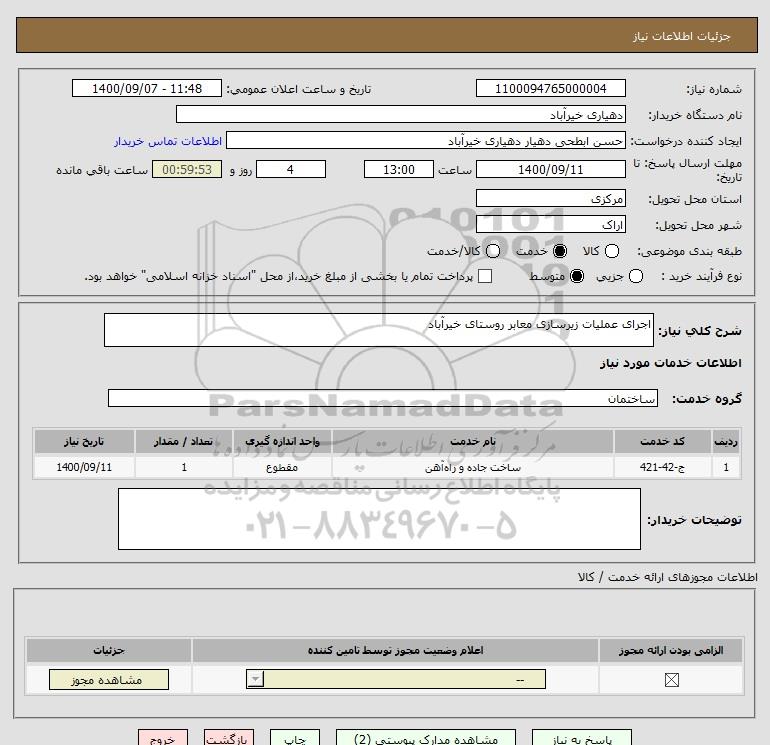The width and height of the screenshot is (770, 745).
Task: Choose the متوسط purchase type radio
Action: [577, 276]
